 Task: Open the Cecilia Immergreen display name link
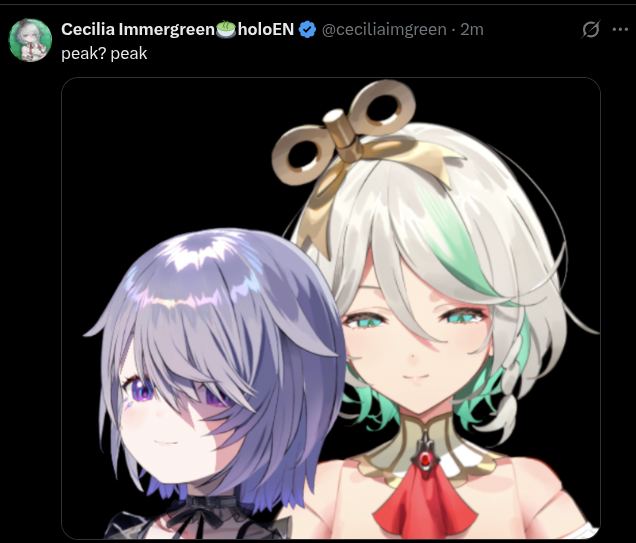[138, 29]
